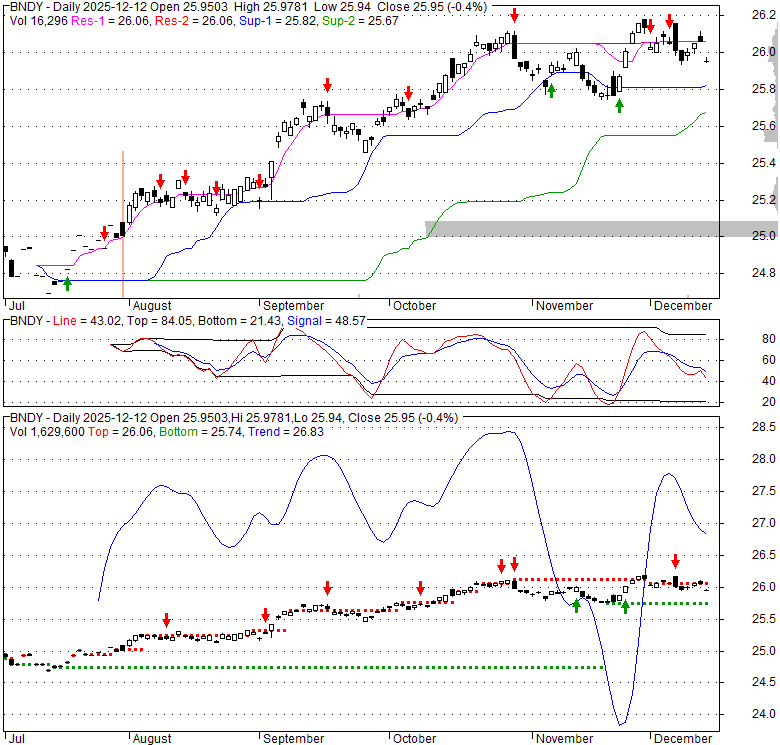Click the leftmost green arrow in November, bottom chart

point(577,605)
